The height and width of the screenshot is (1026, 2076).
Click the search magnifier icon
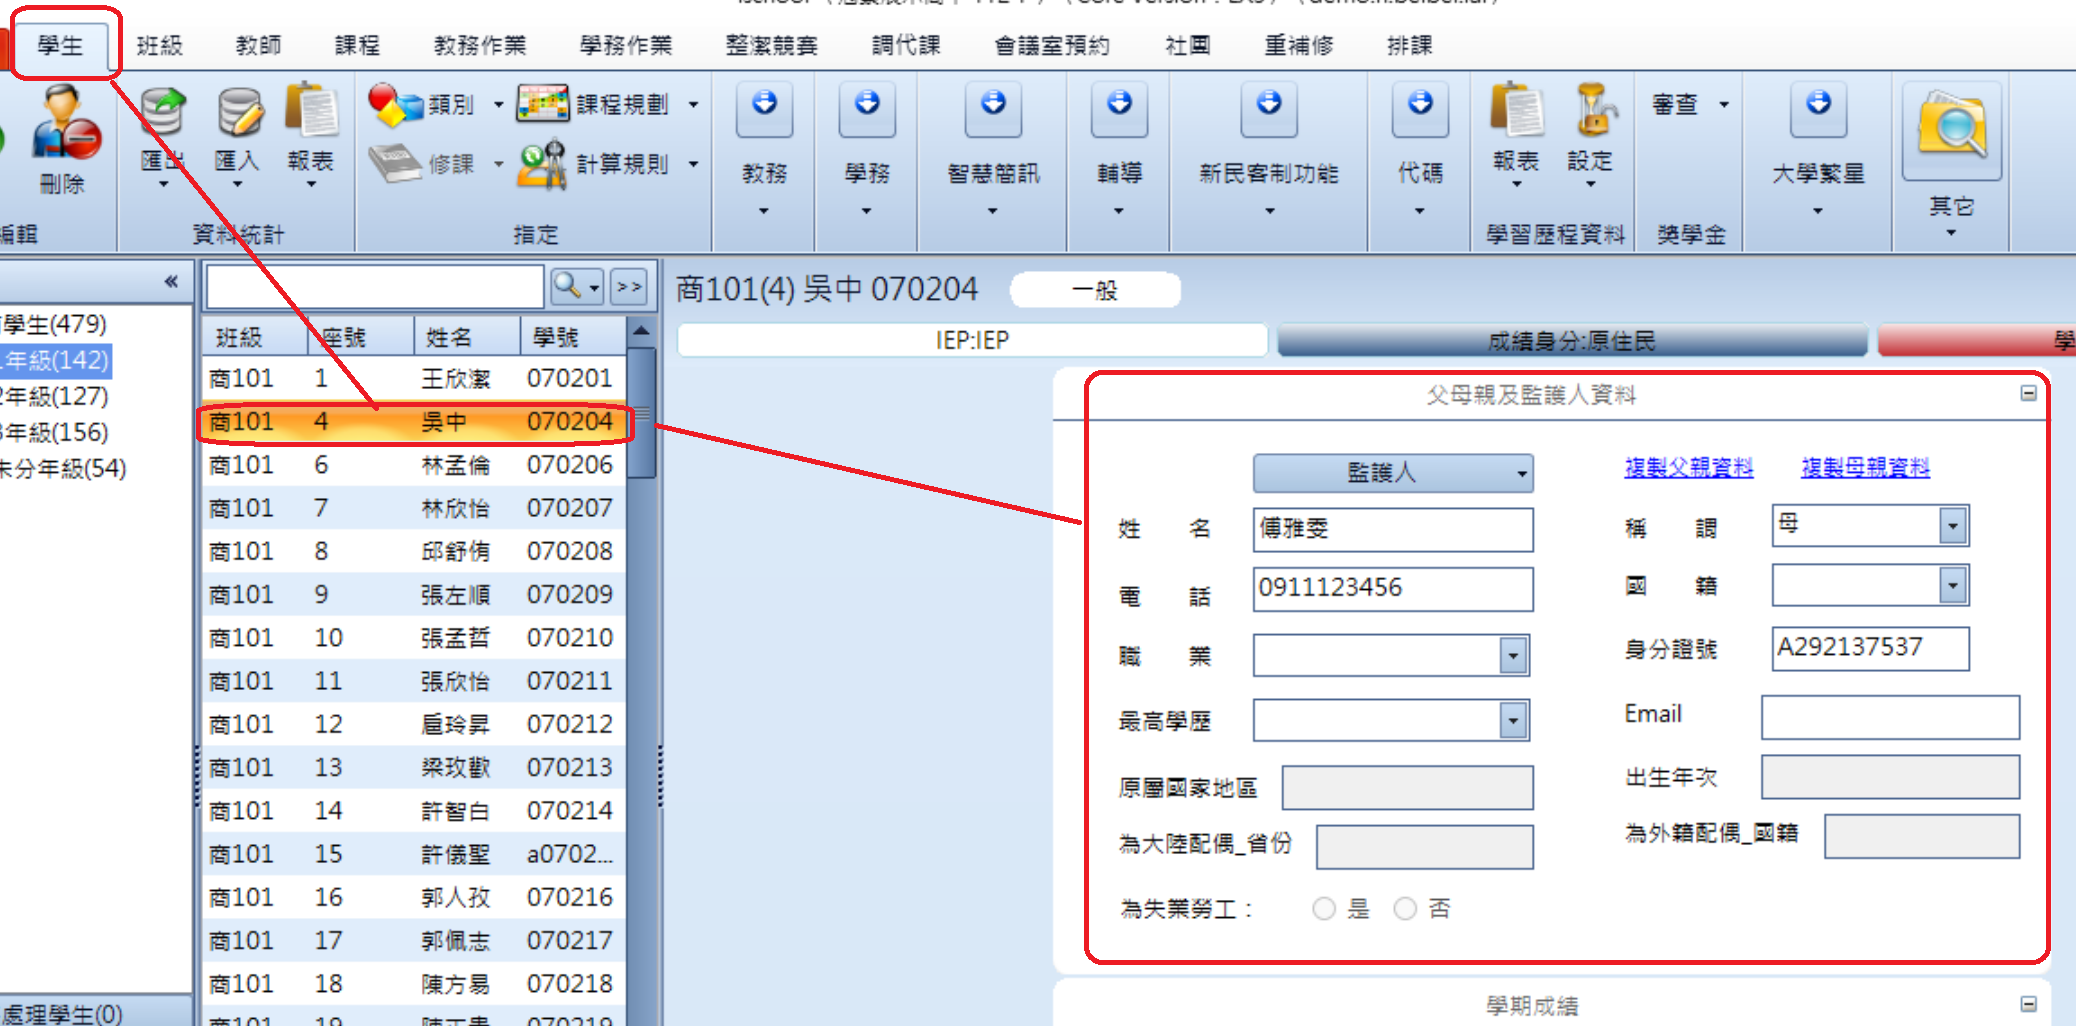(x=568, y=286)
